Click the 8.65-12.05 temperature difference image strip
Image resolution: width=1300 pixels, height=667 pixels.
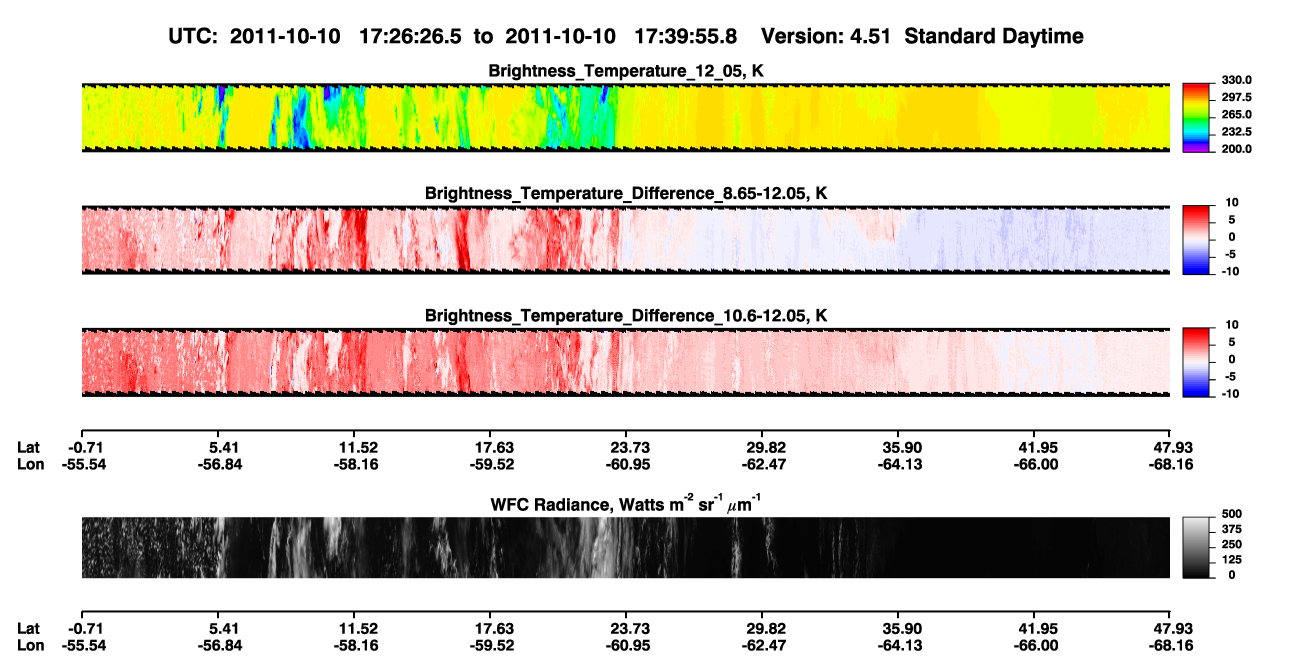click(626, 239)
